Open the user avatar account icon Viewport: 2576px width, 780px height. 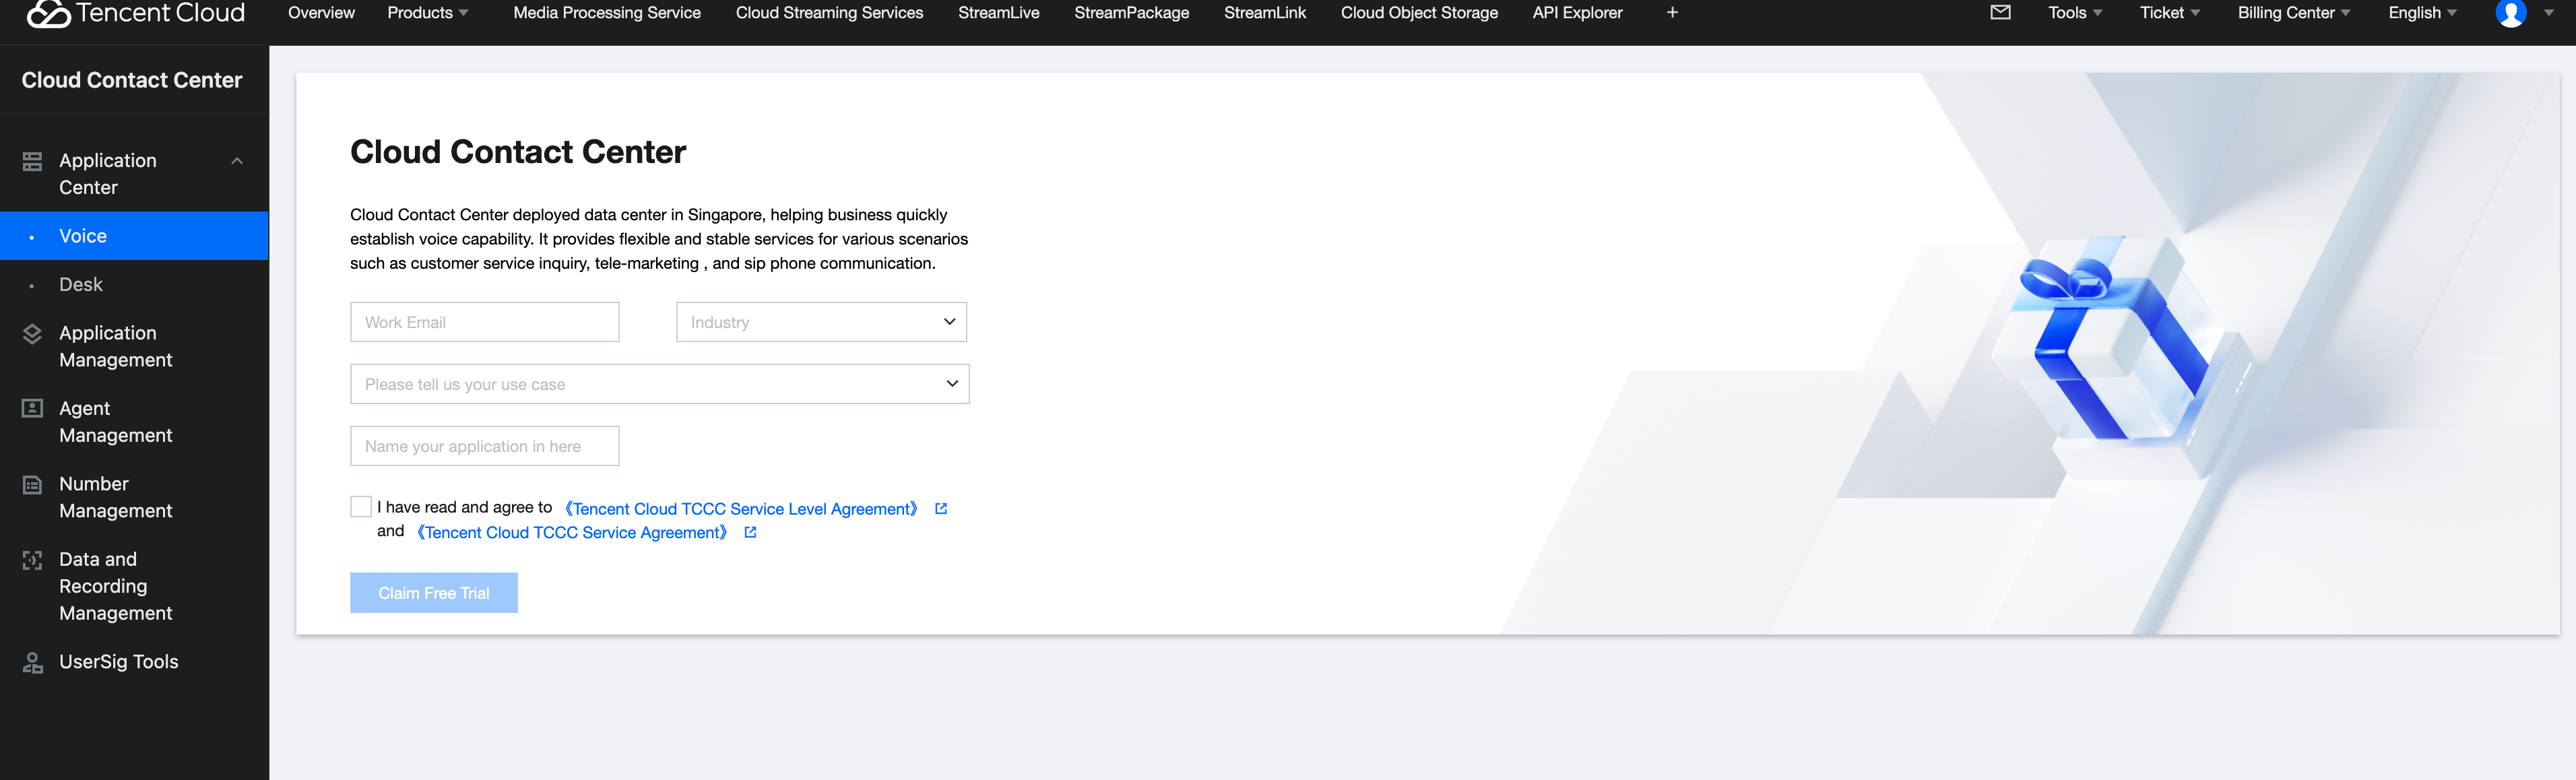coord(2510,13)
